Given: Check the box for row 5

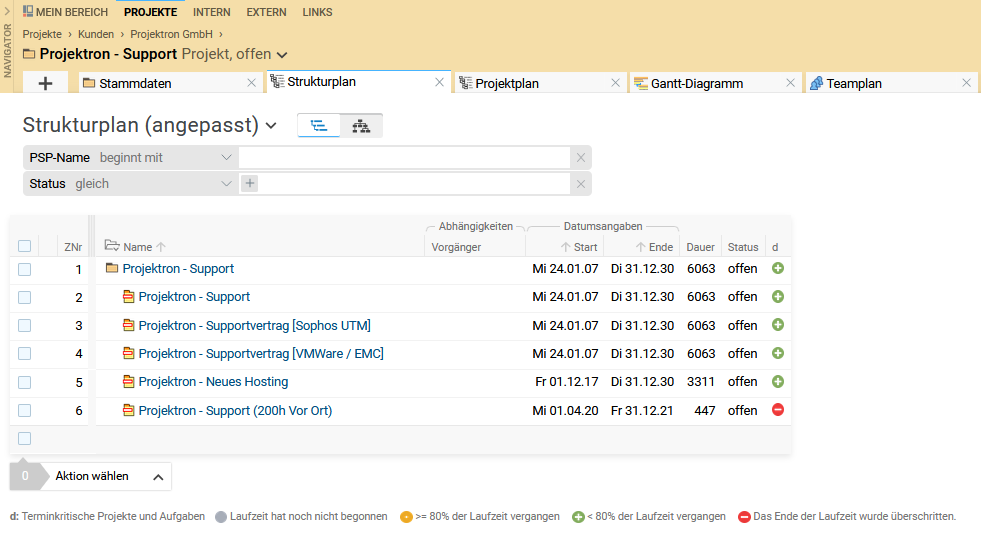Looking at the screenshot, I should click(24, 382).
